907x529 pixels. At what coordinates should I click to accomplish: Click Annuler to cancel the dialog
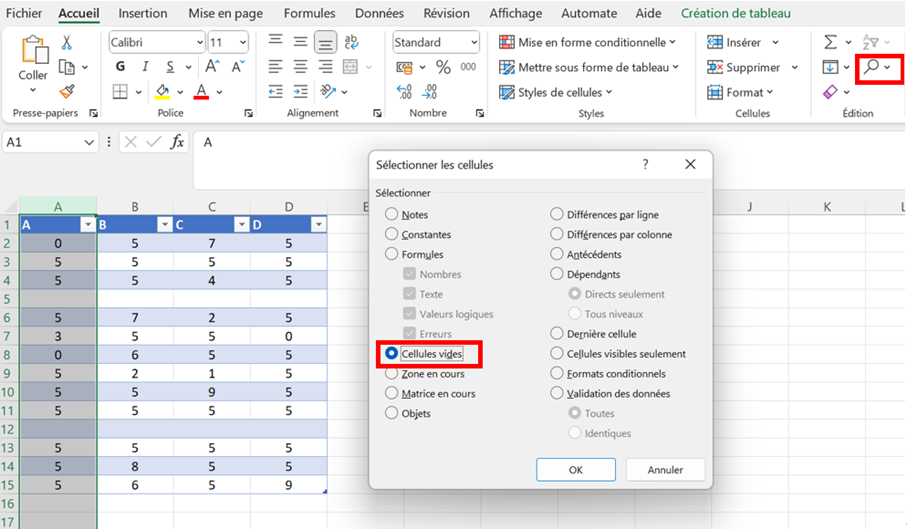pyautogui.click(x=665, y=469)
